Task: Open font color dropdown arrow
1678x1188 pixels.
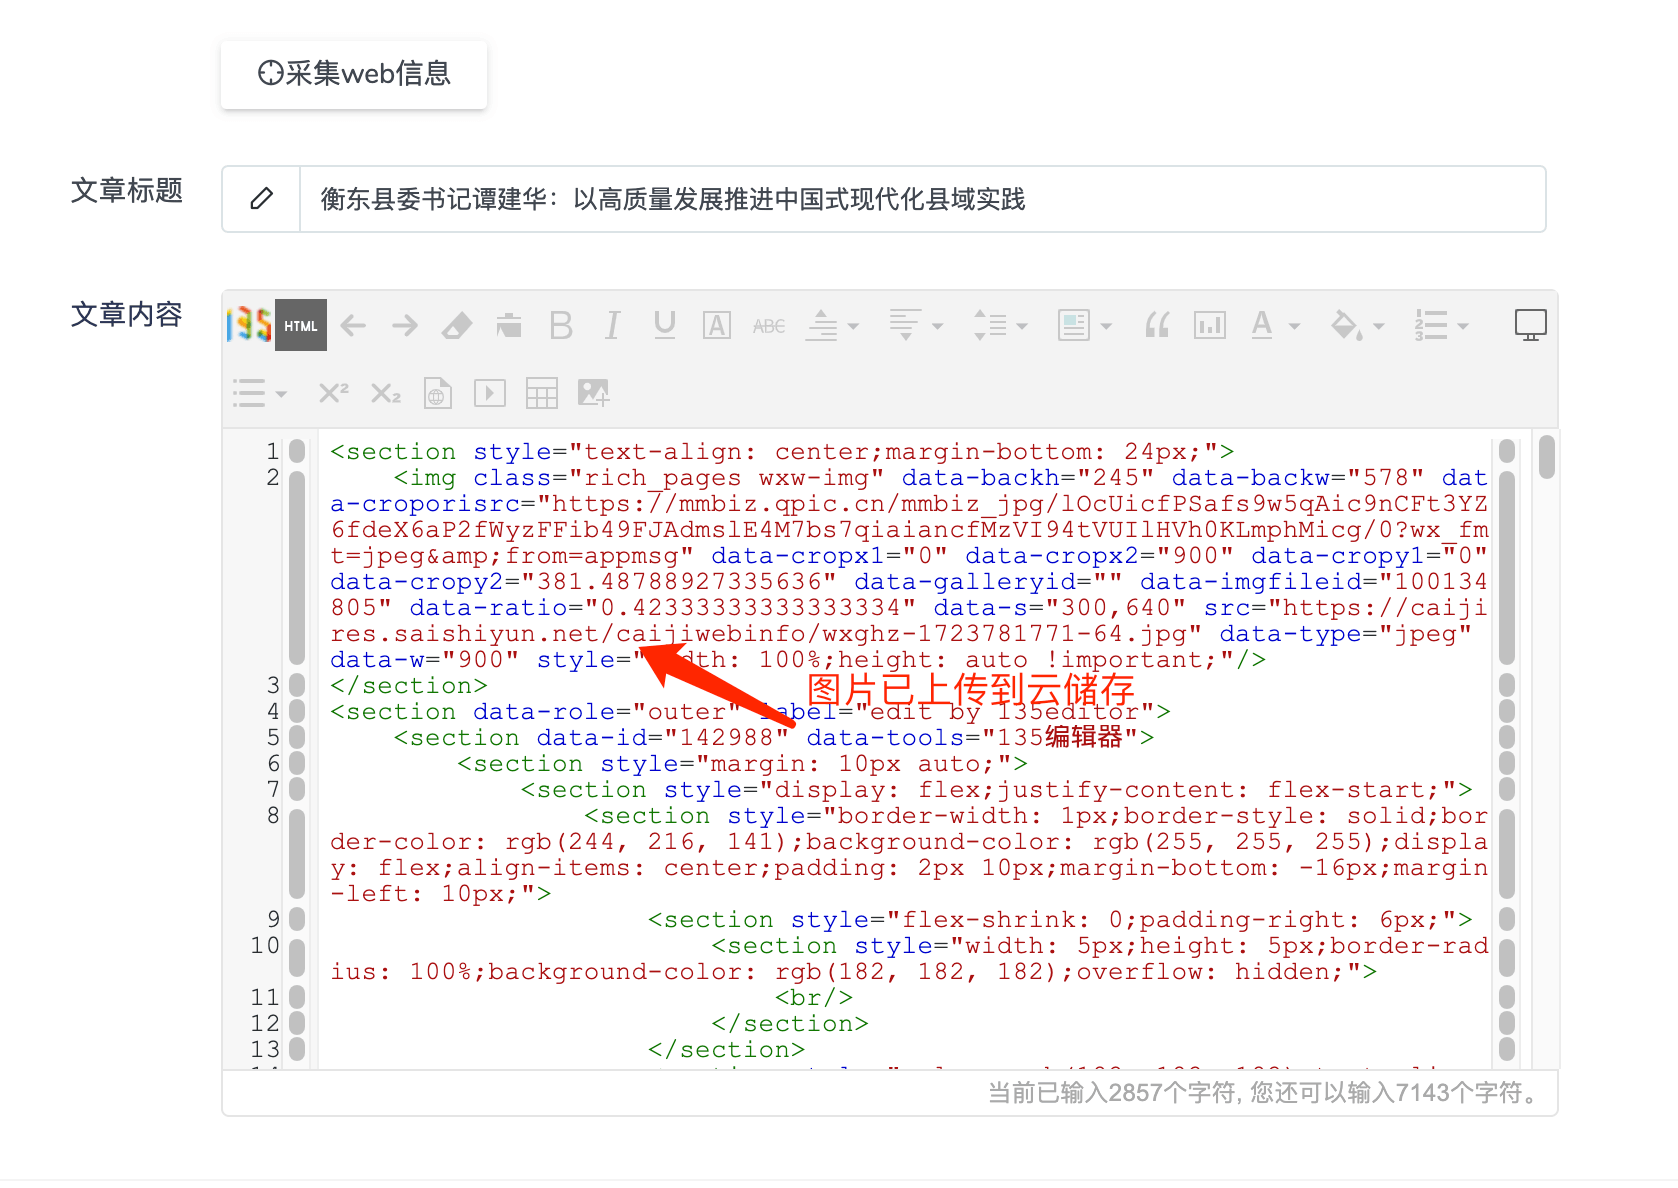Action: click(1294, 326)
